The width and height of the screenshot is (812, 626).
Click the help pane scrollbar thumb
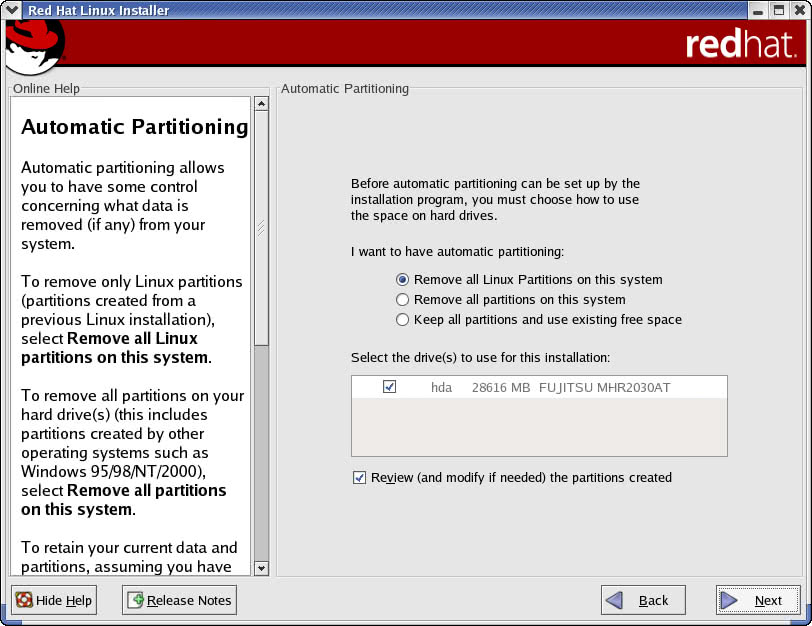pyautogui.click(x=262, y=228)
